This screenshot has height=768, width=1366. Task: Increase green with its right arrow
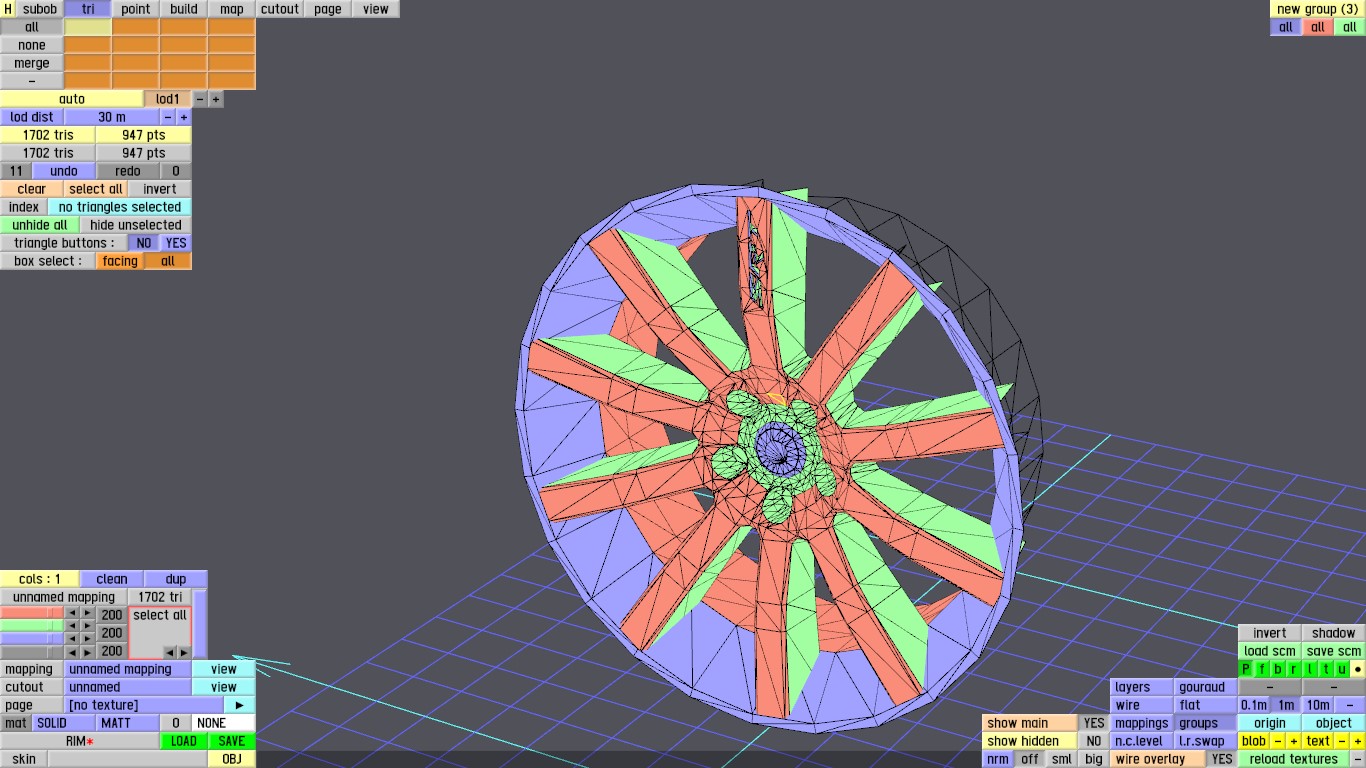[x=88, y=627]
